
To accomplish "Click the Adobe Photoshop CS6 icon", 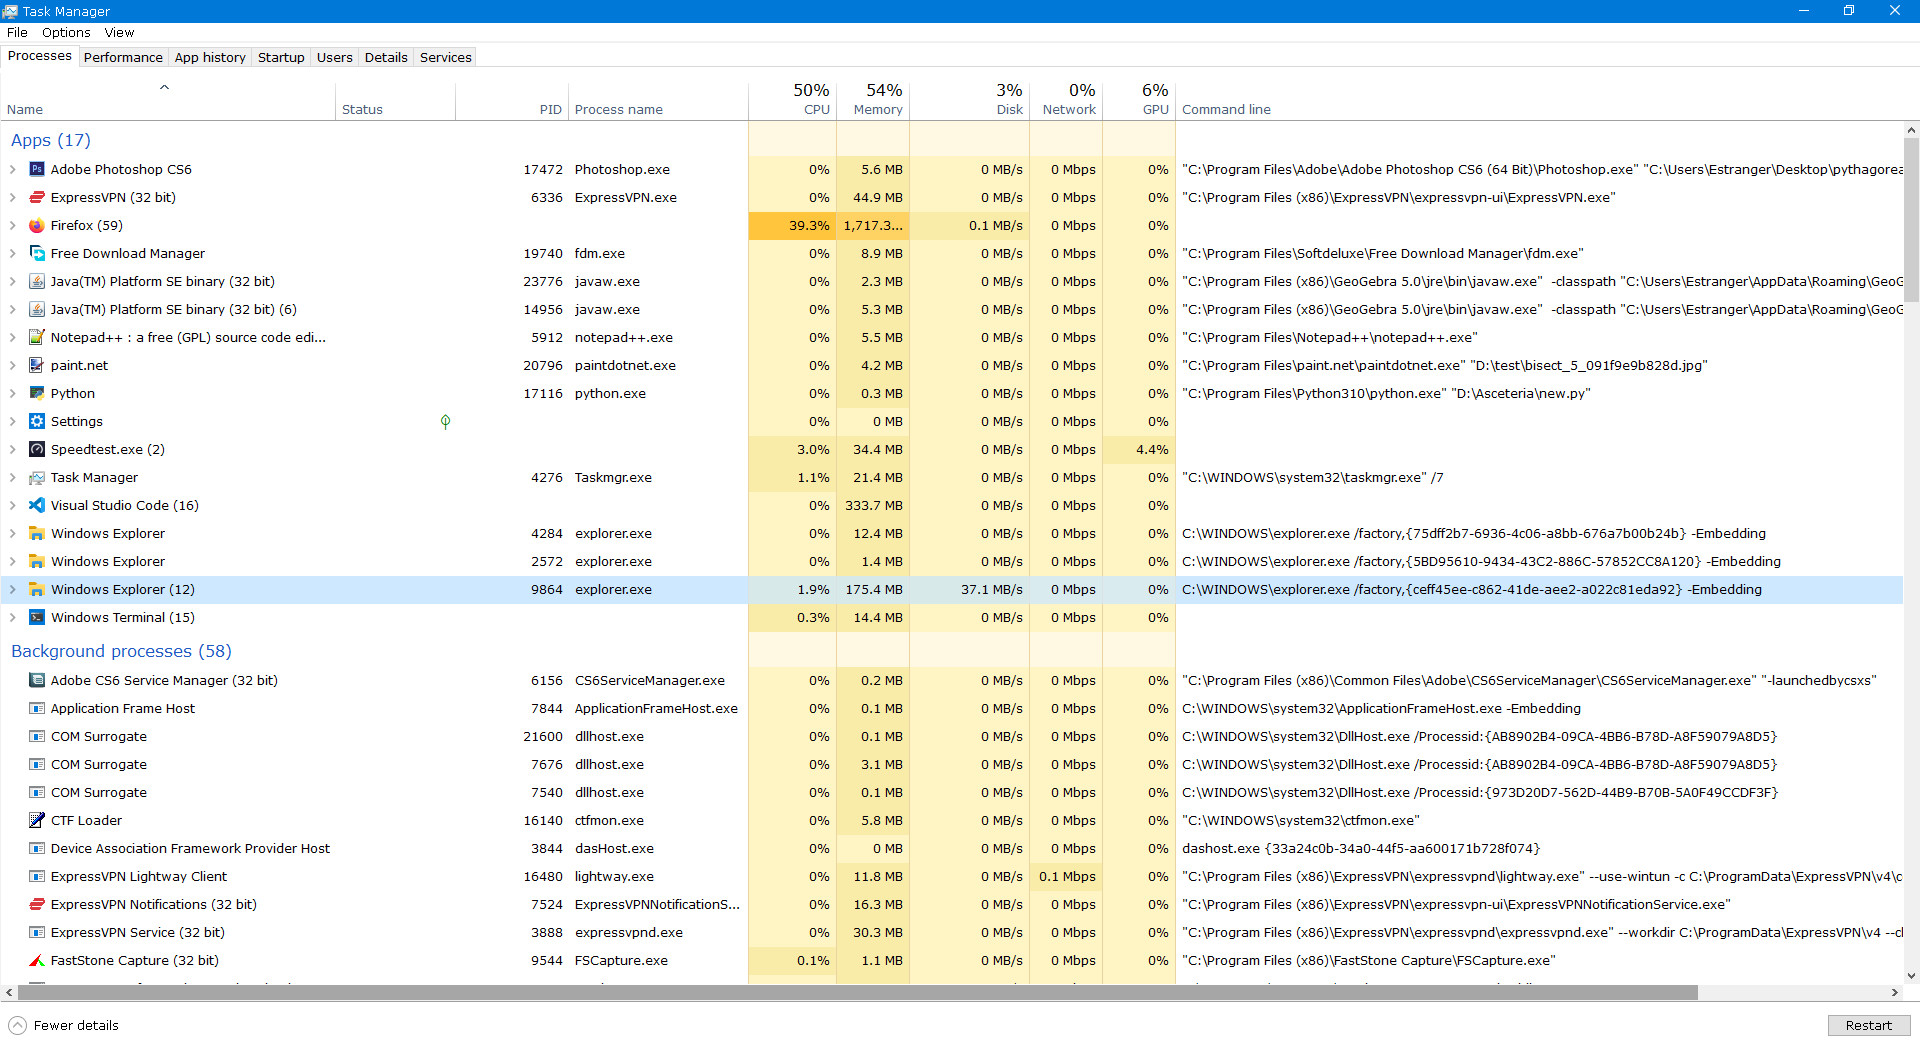I will click(x=37, y=170).
